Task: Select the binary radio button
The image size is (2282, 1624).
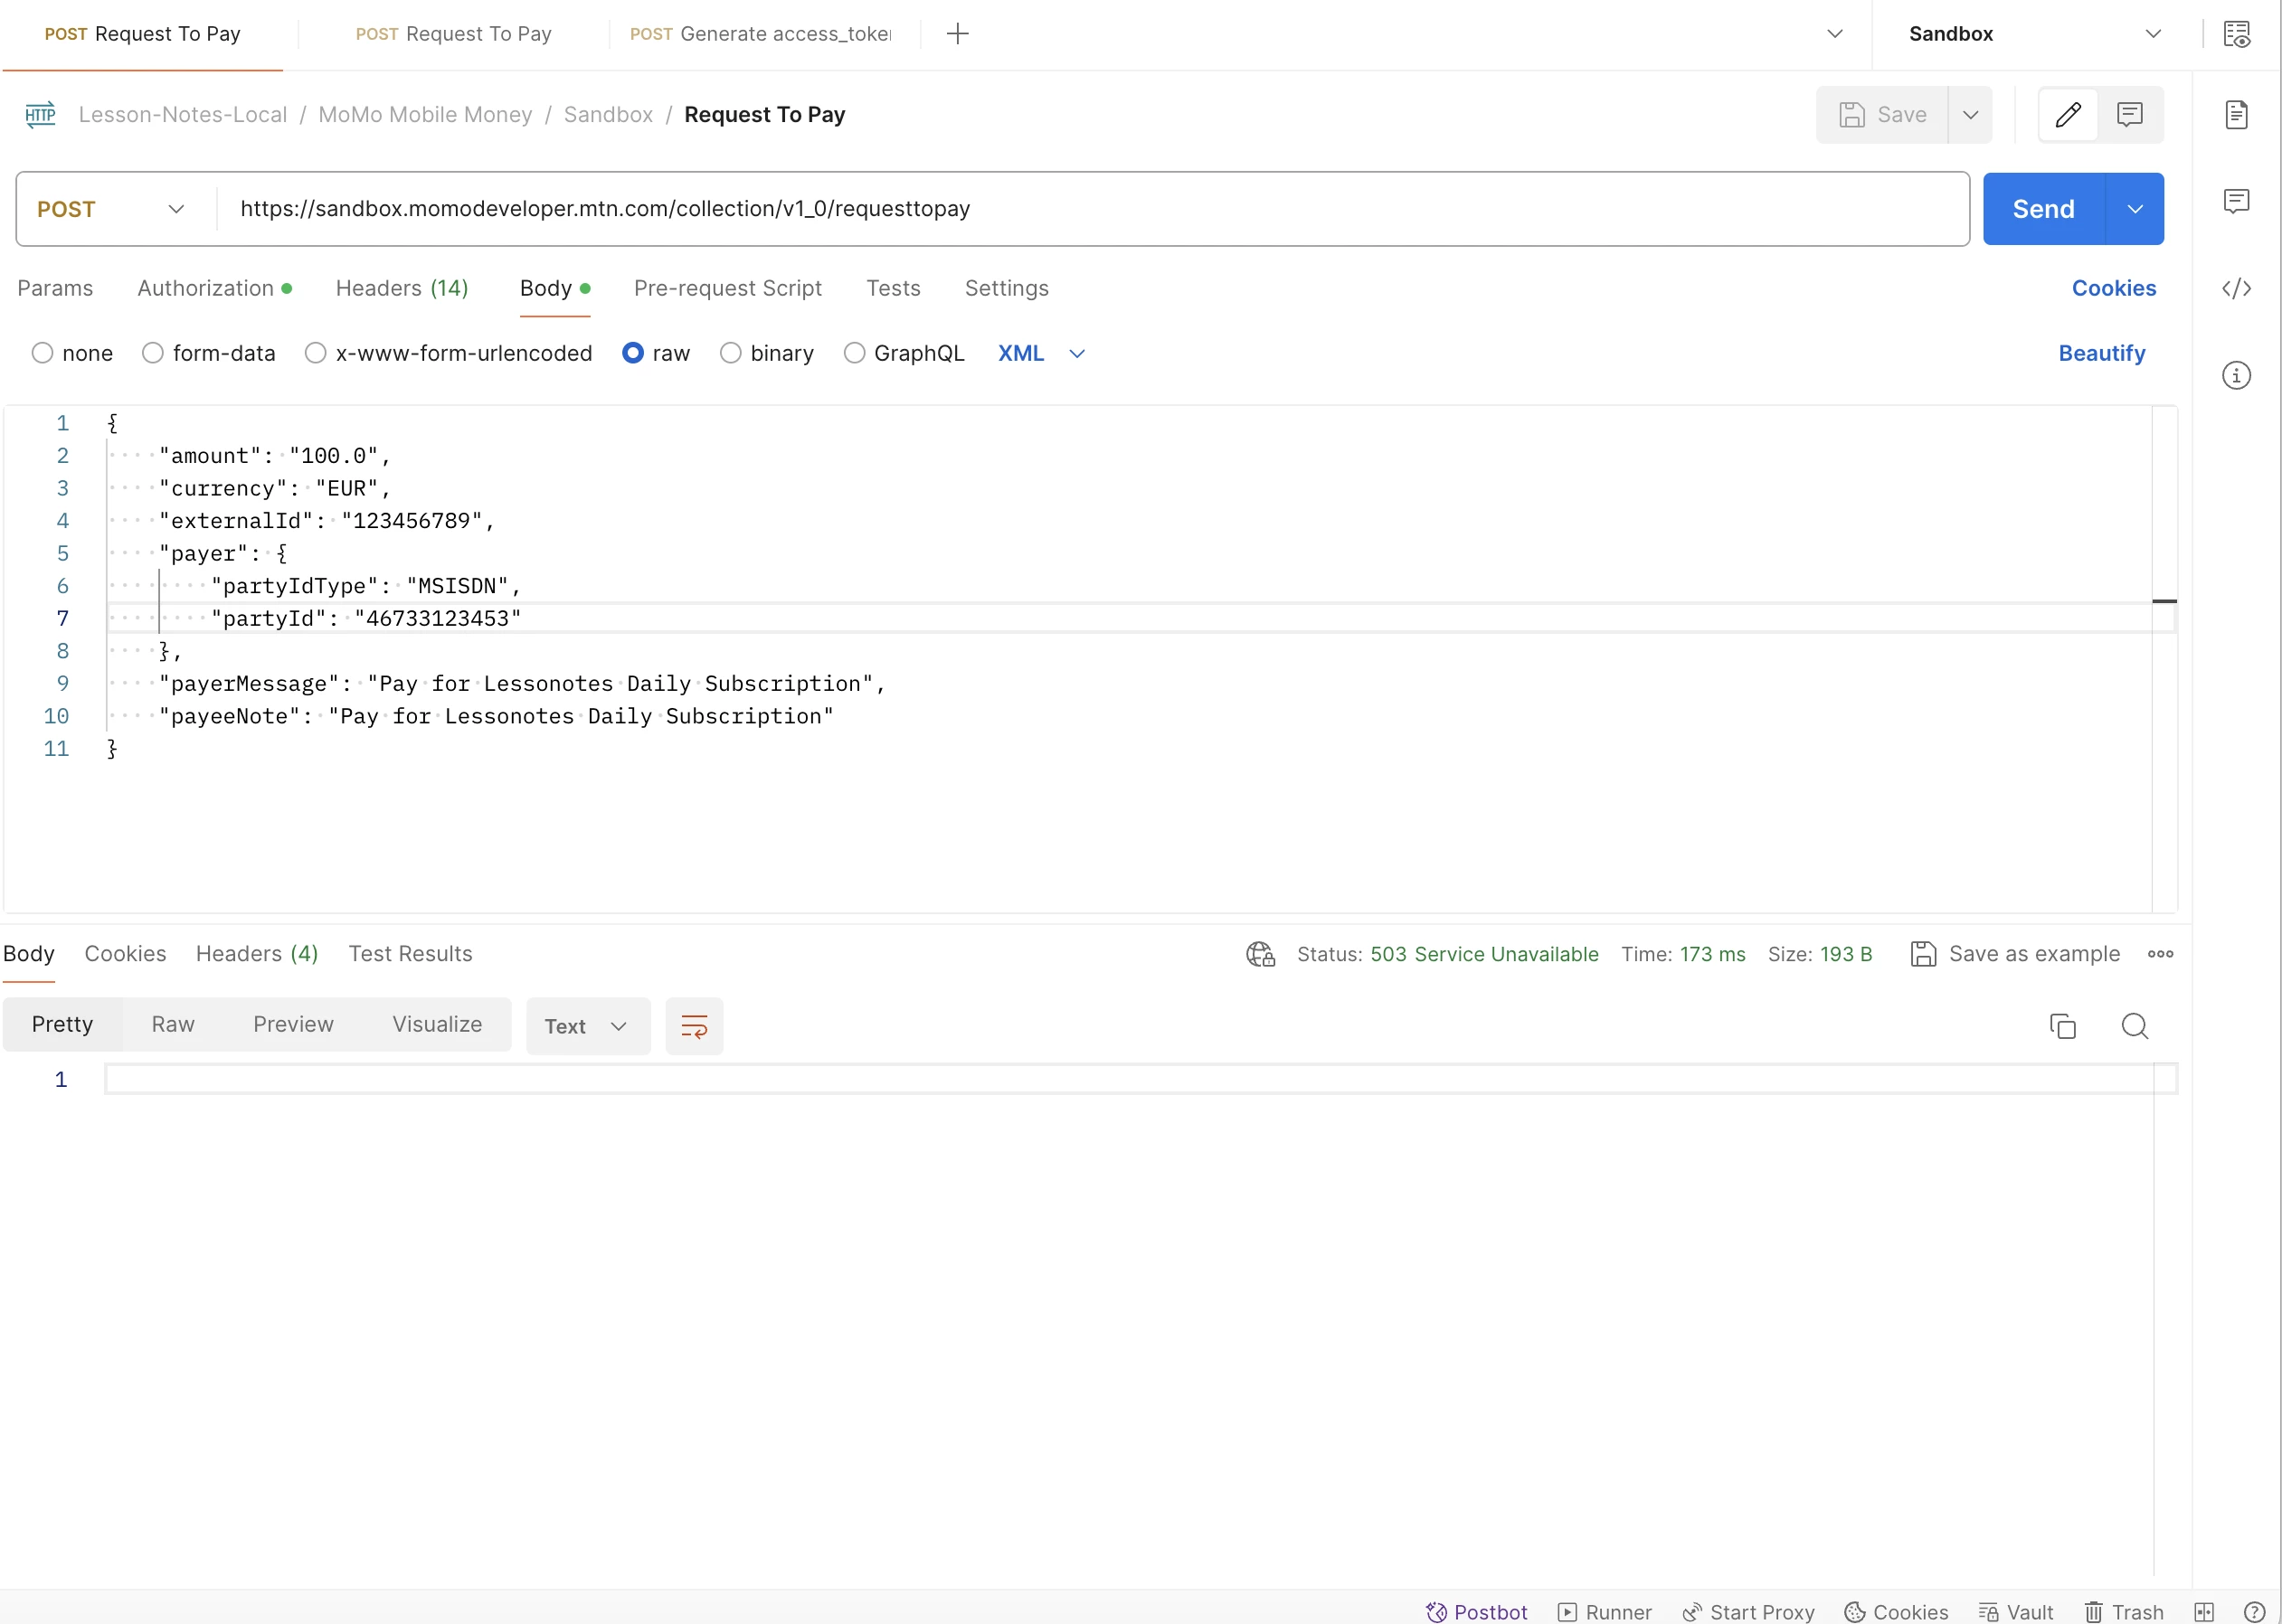Action: [730, 353]
